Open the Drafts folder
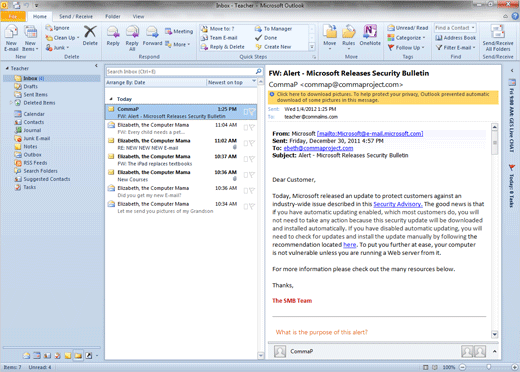This screenshot has height=372, width=520. [26, 86]
